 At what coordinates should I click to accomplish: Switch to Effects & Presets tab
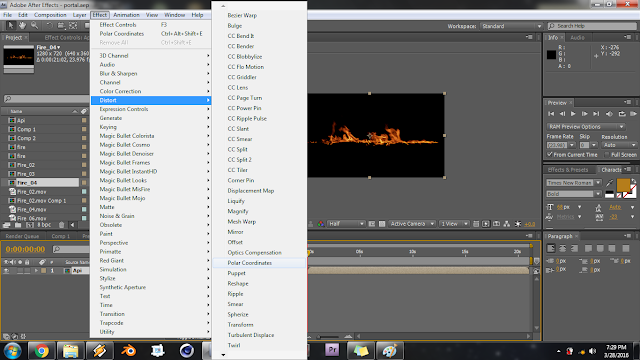(568, 170)
